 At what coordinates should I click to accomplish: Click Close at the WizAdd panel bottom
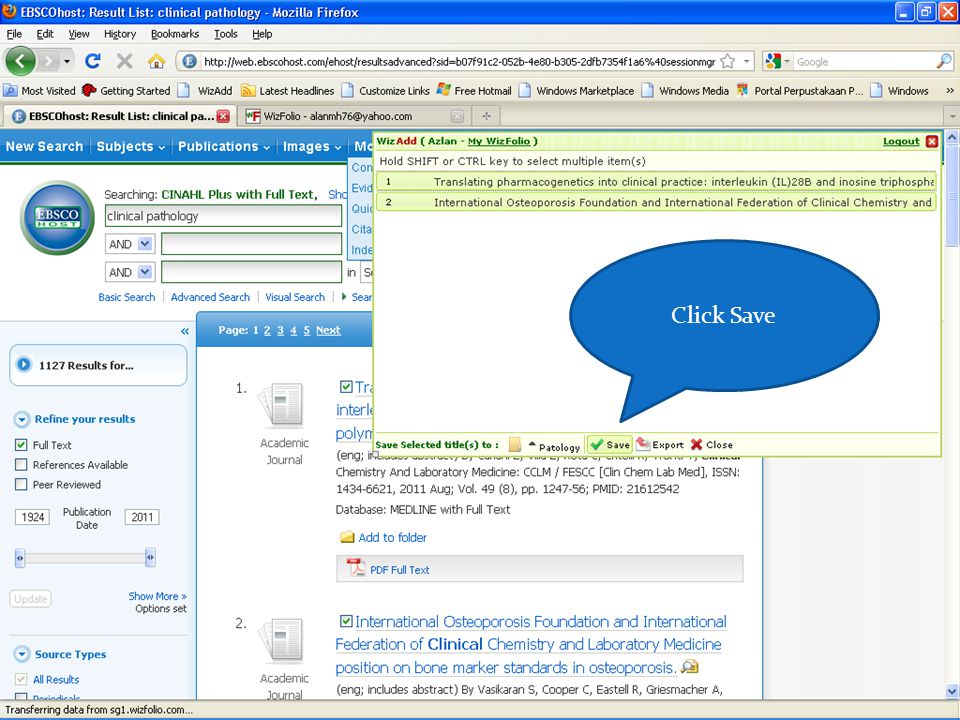[711, 444]
